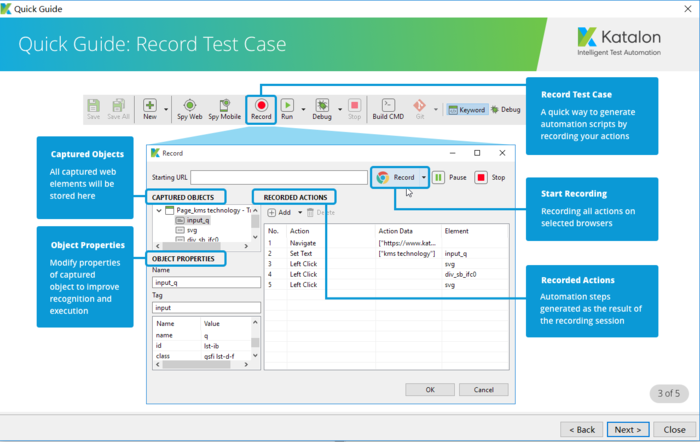Viewport: 700px width, 442px height.
Task: Click the toolbar Stop icon beside Debug
Action: click(x=354, y=105)
